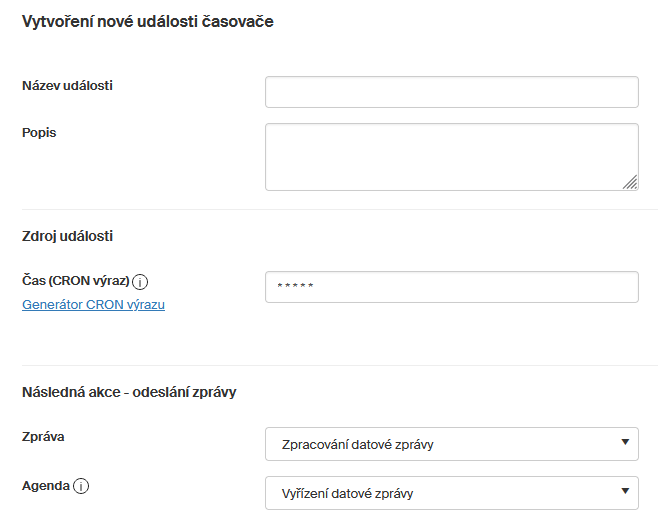Screen dimensions: 658x520
Task: Click the divider line above Zdroj události
Action: tap(340, 209)
